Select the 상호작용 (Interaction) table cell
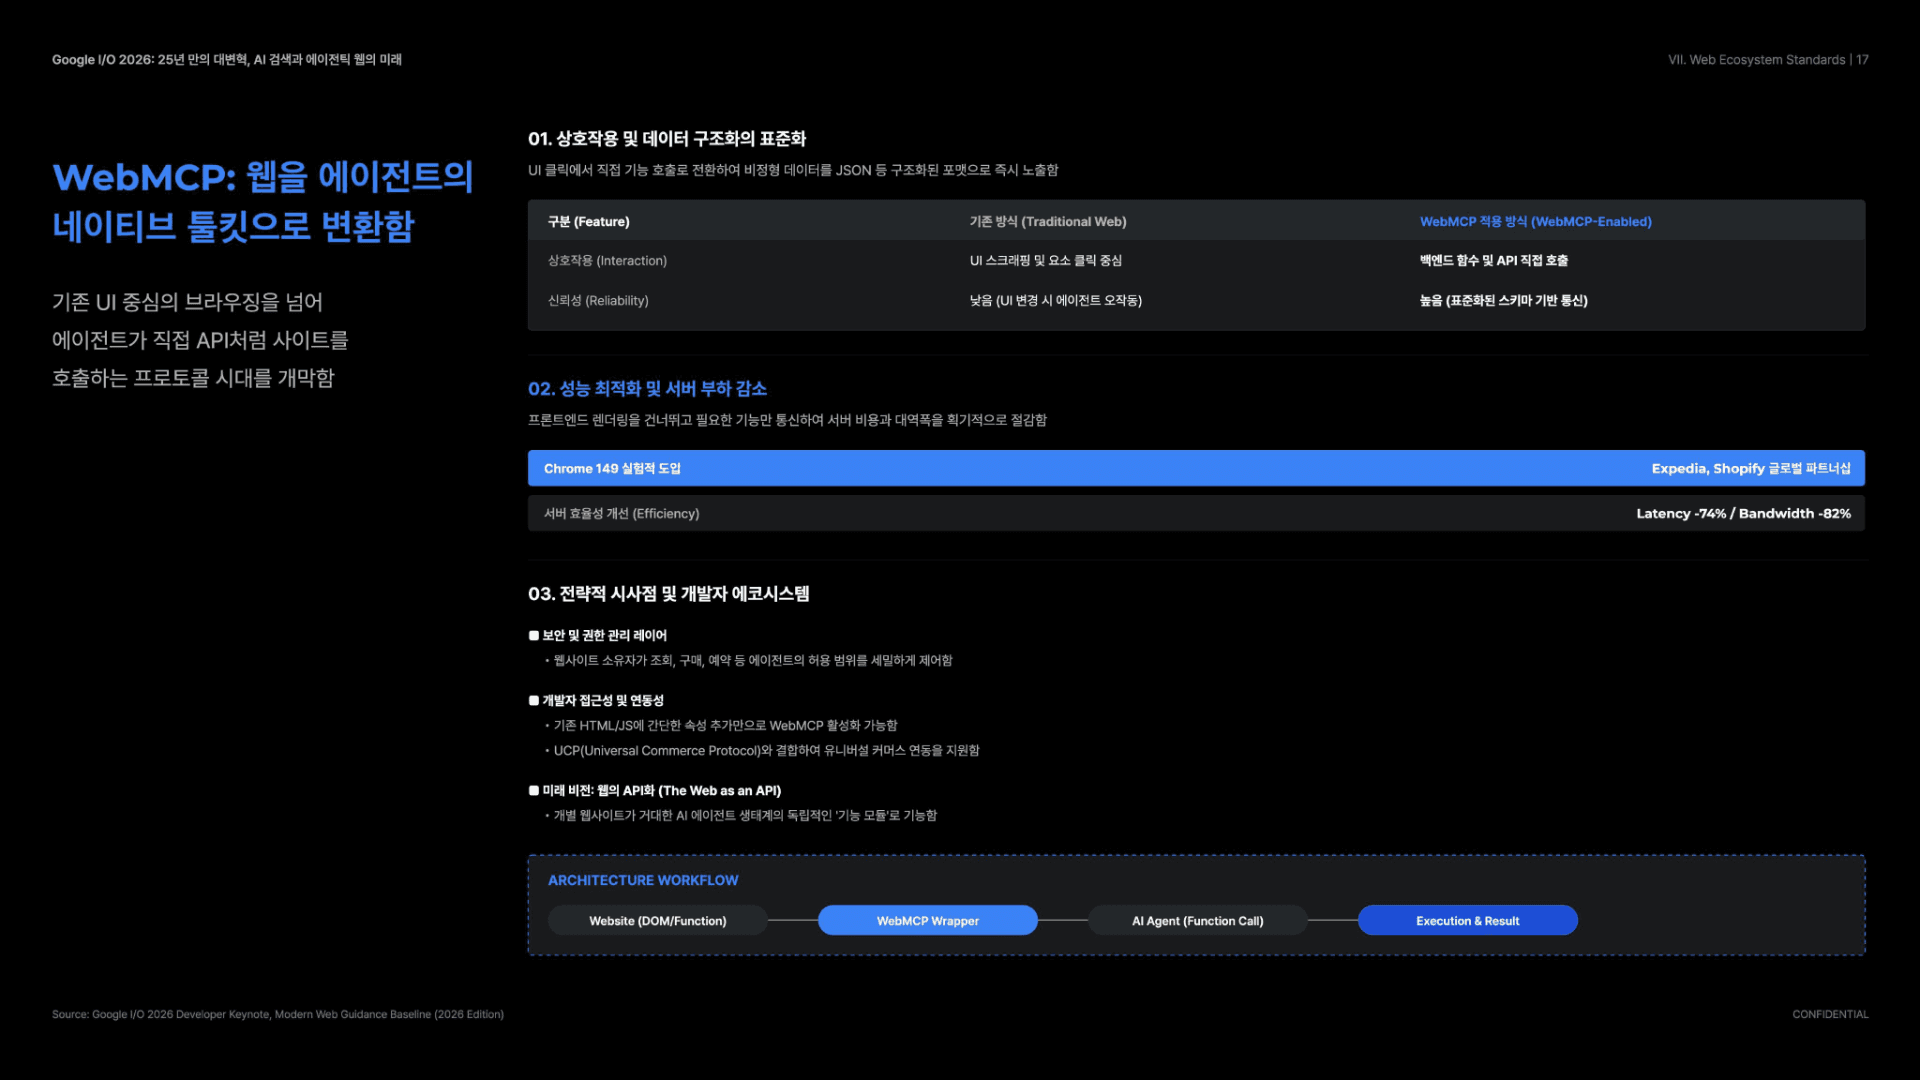Image resolution: width=1920 pixels, height=1080 pixels. tap(607, 260)
